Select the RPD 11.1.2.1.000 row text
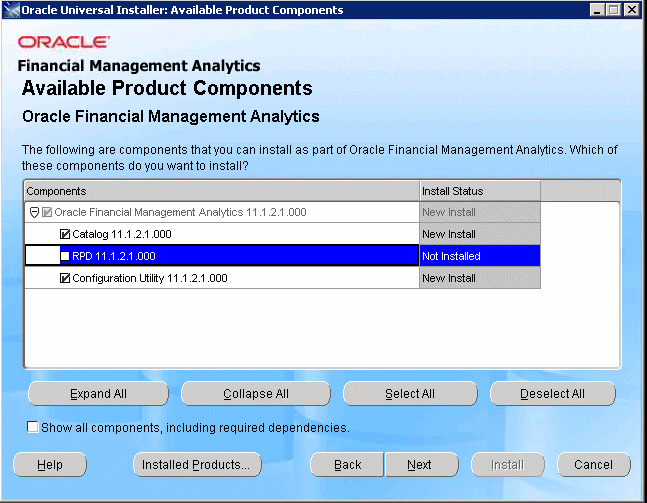The image size is (647, 503). (x=114, y=256)
